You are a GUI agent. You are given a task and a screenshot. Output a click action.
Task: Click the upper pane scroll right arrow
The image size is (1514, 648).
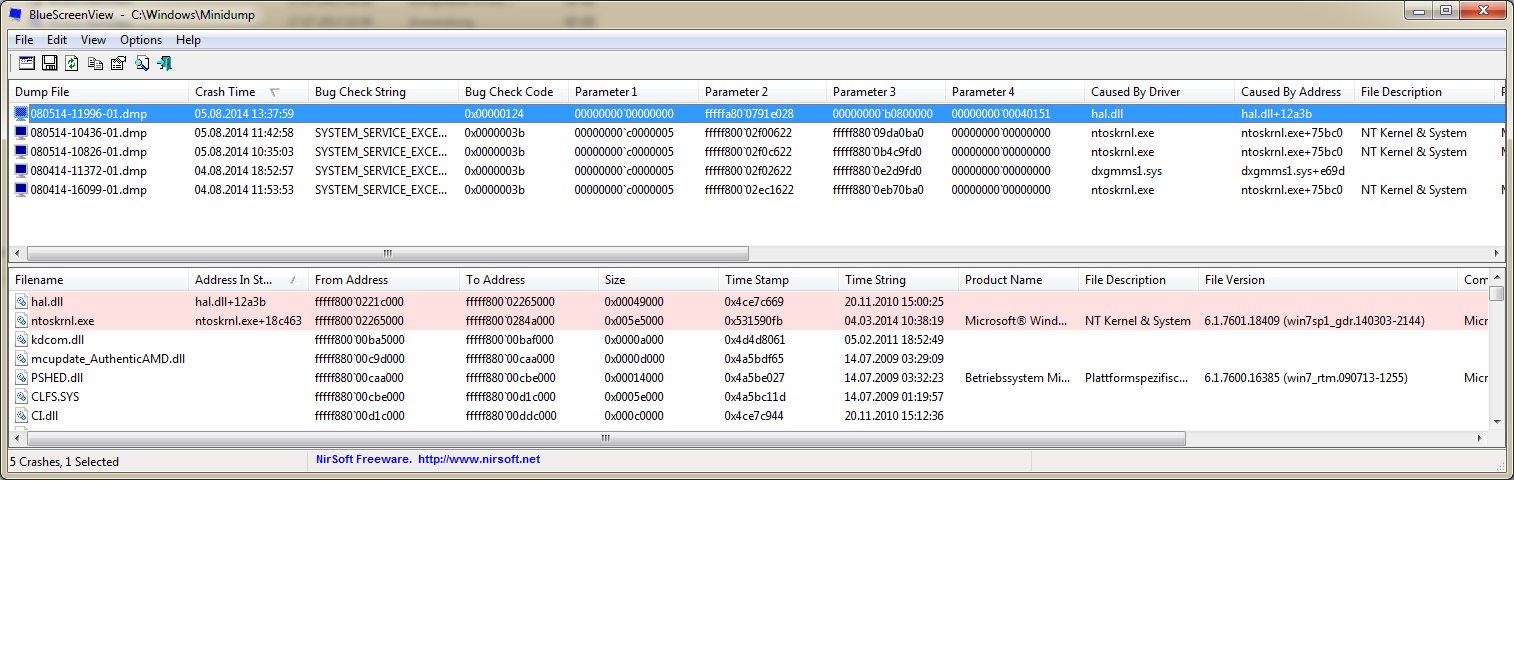(1497, 254)
